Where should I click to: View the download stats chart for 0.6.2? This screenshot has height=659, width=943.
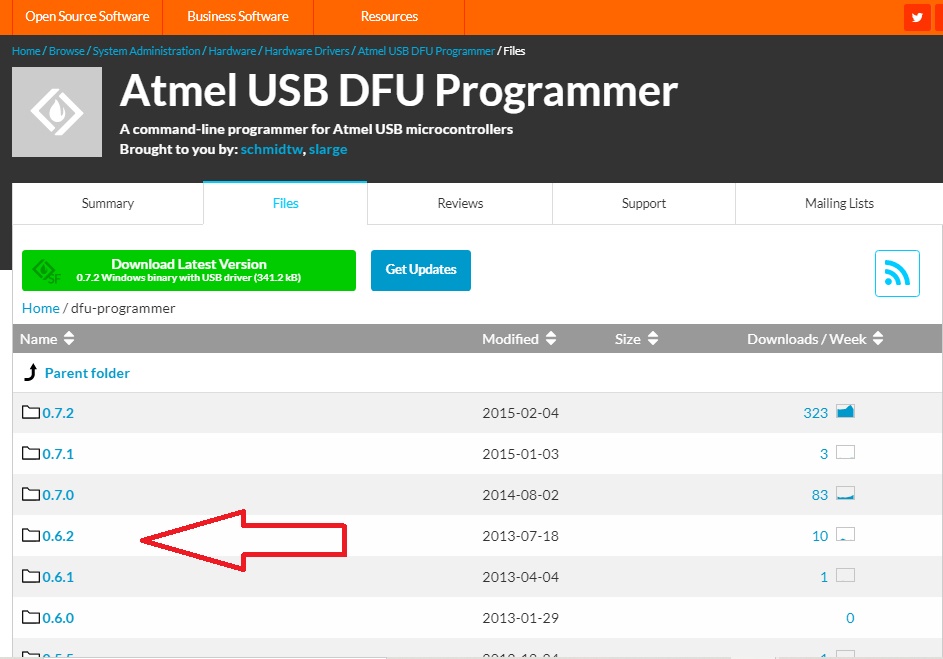point(845,534)
